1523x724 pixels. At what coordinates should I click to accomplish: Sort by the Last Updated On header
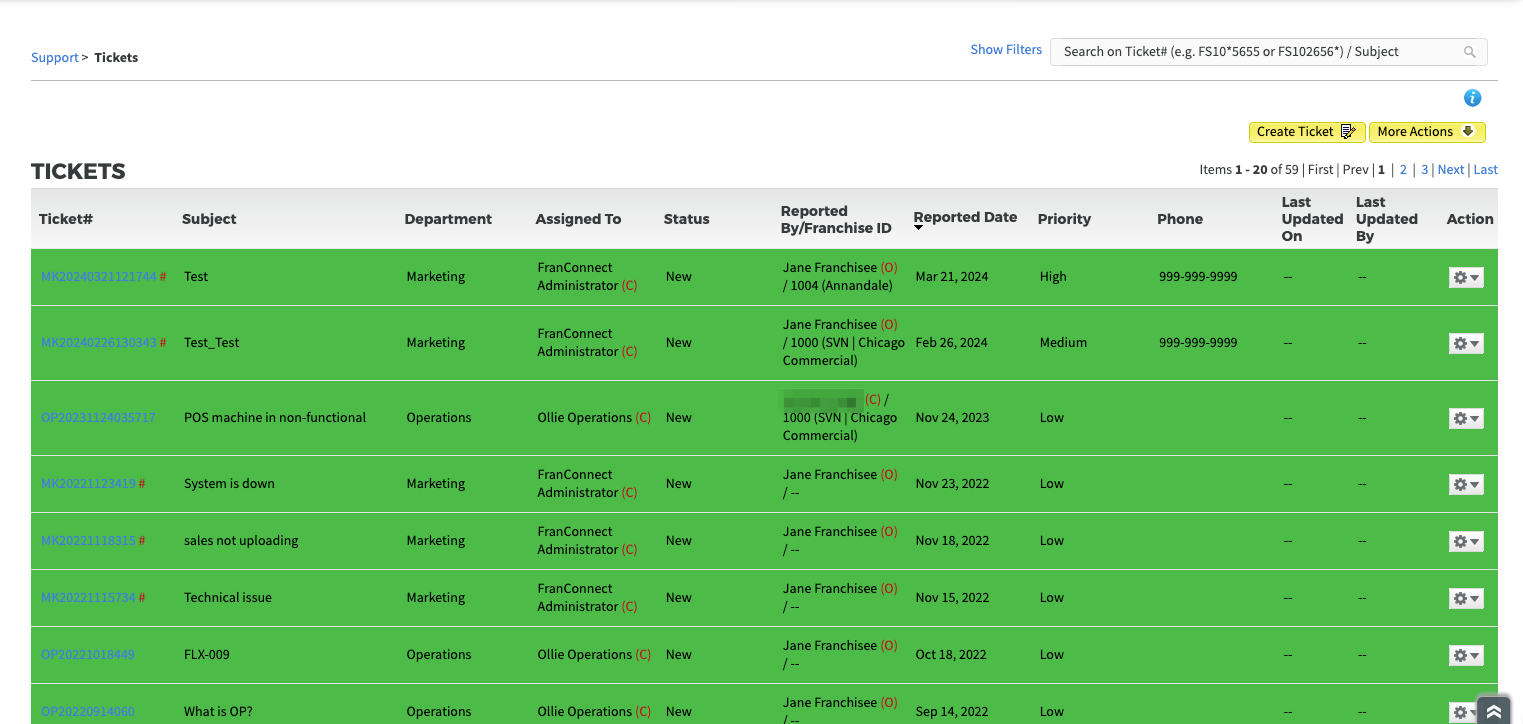pos(1312,219)
